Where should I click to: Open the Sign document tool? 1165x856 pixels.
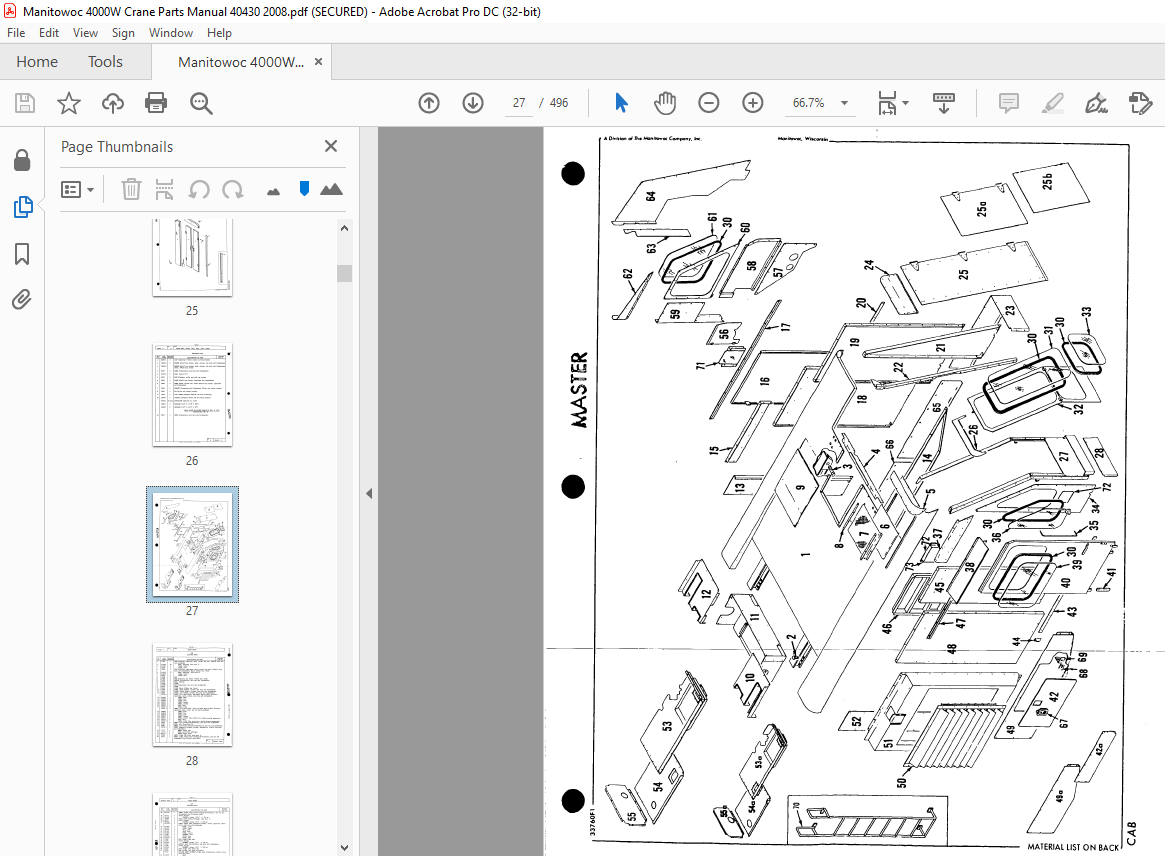click(x=1096, y=103)
